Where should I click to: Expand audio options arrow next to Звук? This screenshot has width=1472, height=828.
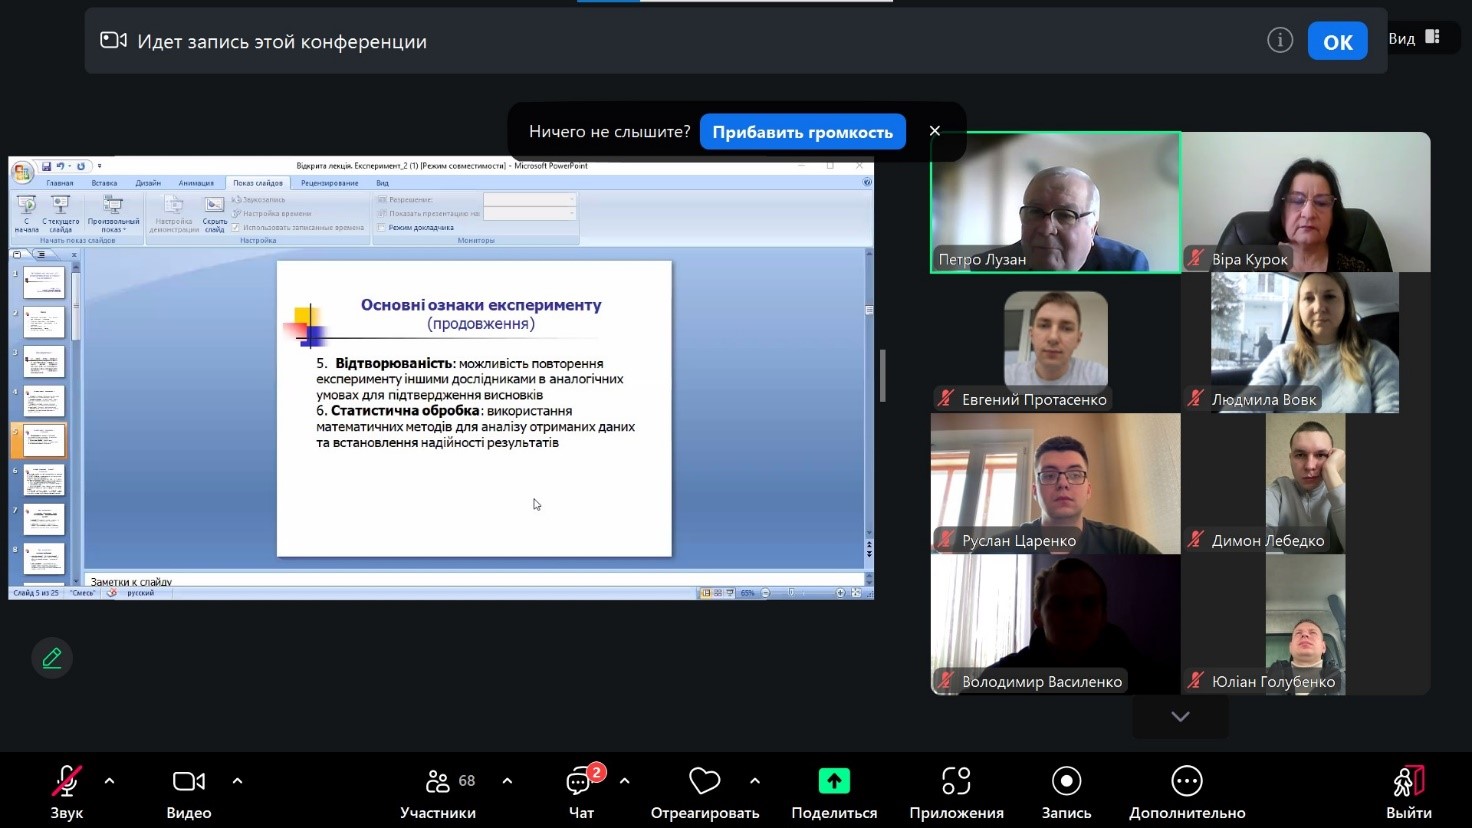click(110, 781)
